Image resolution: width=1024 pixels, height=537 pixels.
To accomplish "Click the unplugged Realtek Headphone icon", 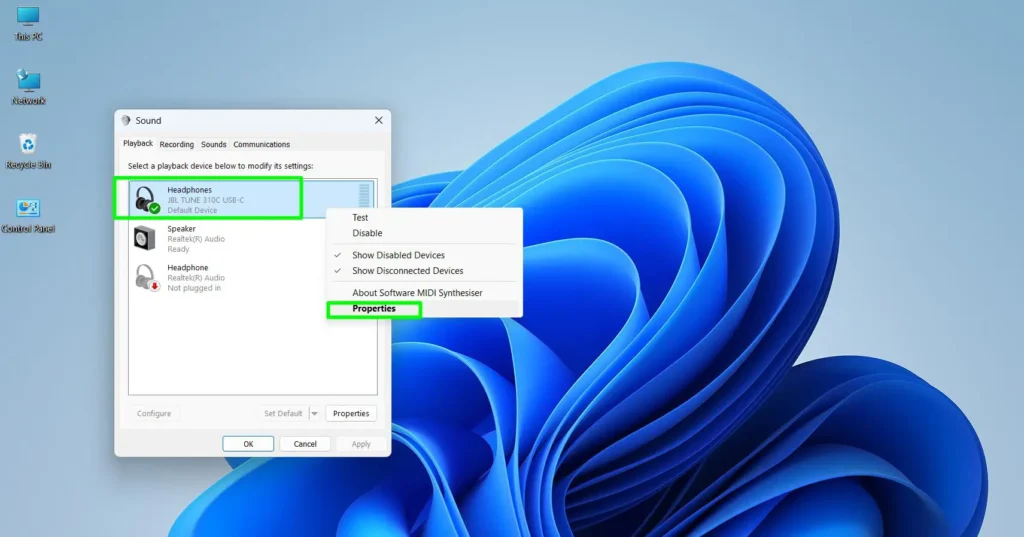I will pyautogui.click(x=146, y=277).
